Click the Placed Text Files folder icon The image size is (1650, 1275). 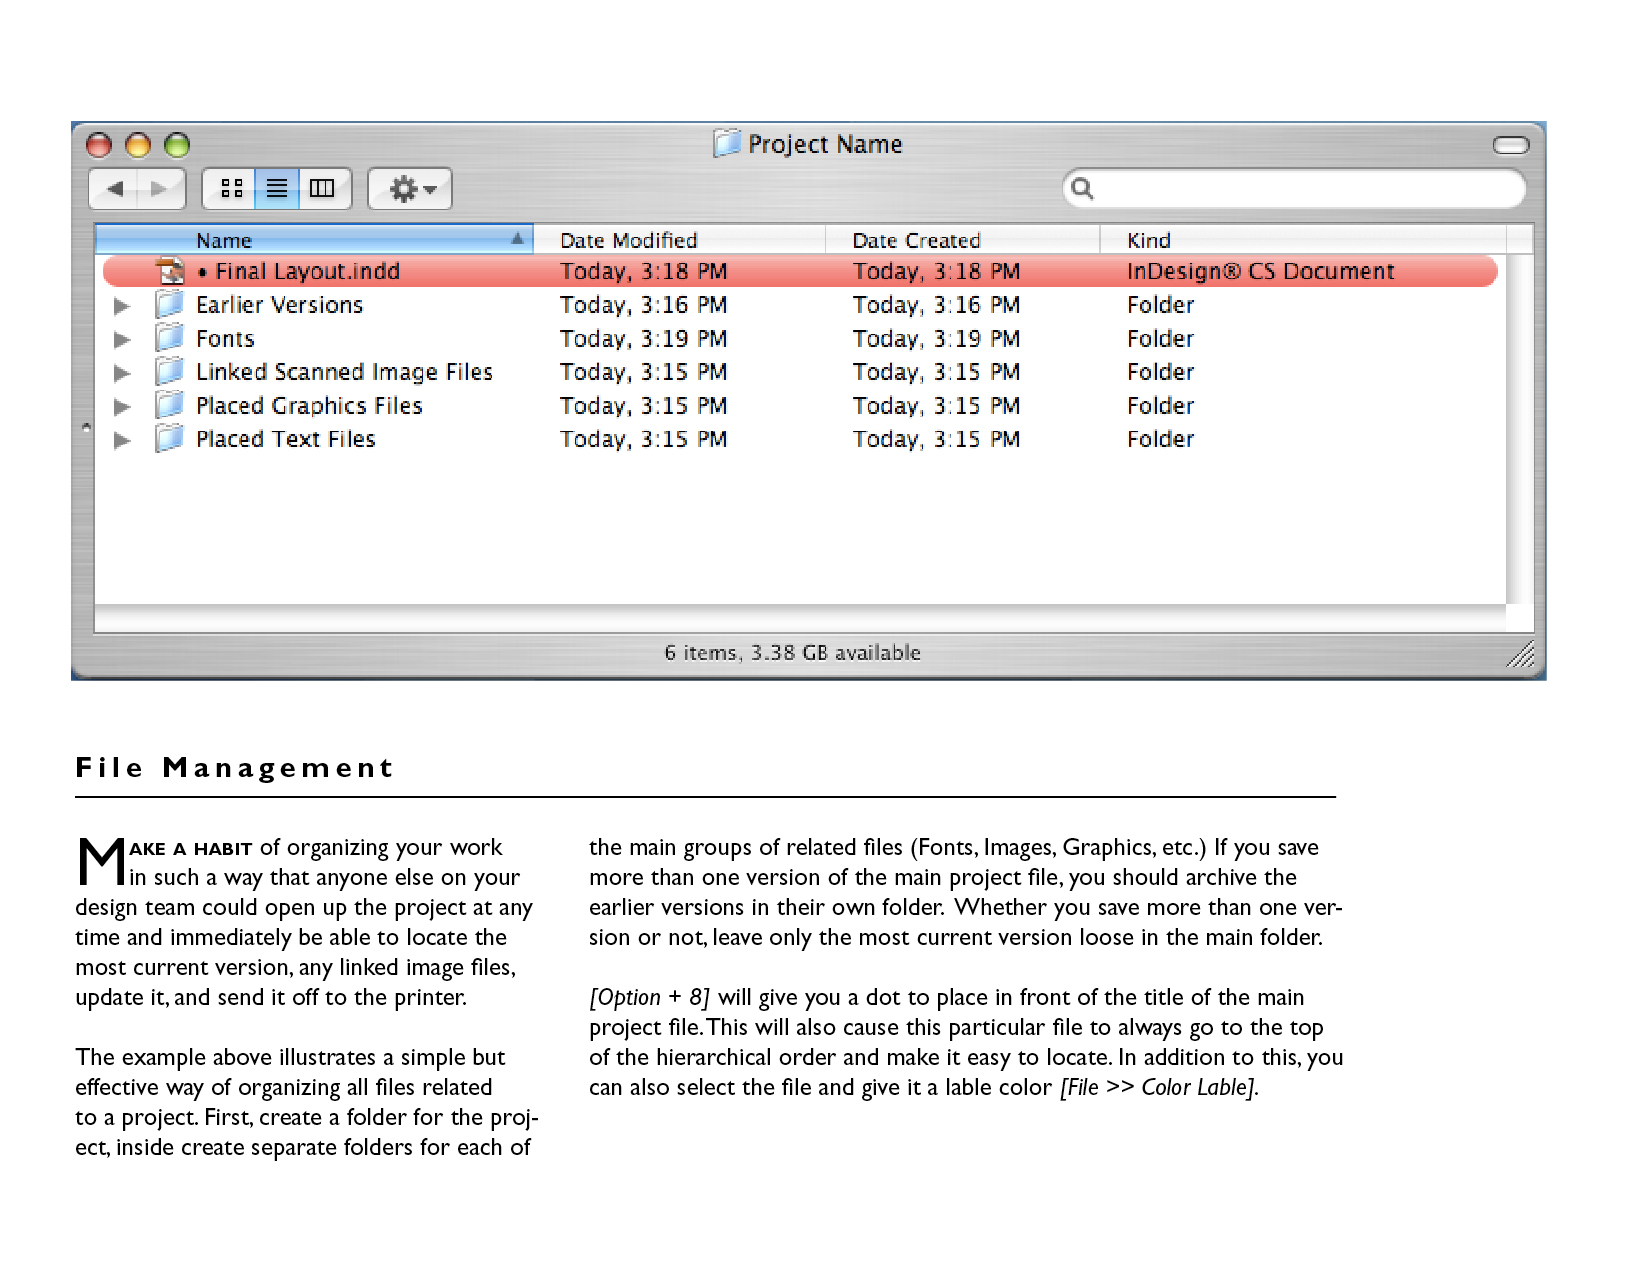pos(170,439)
